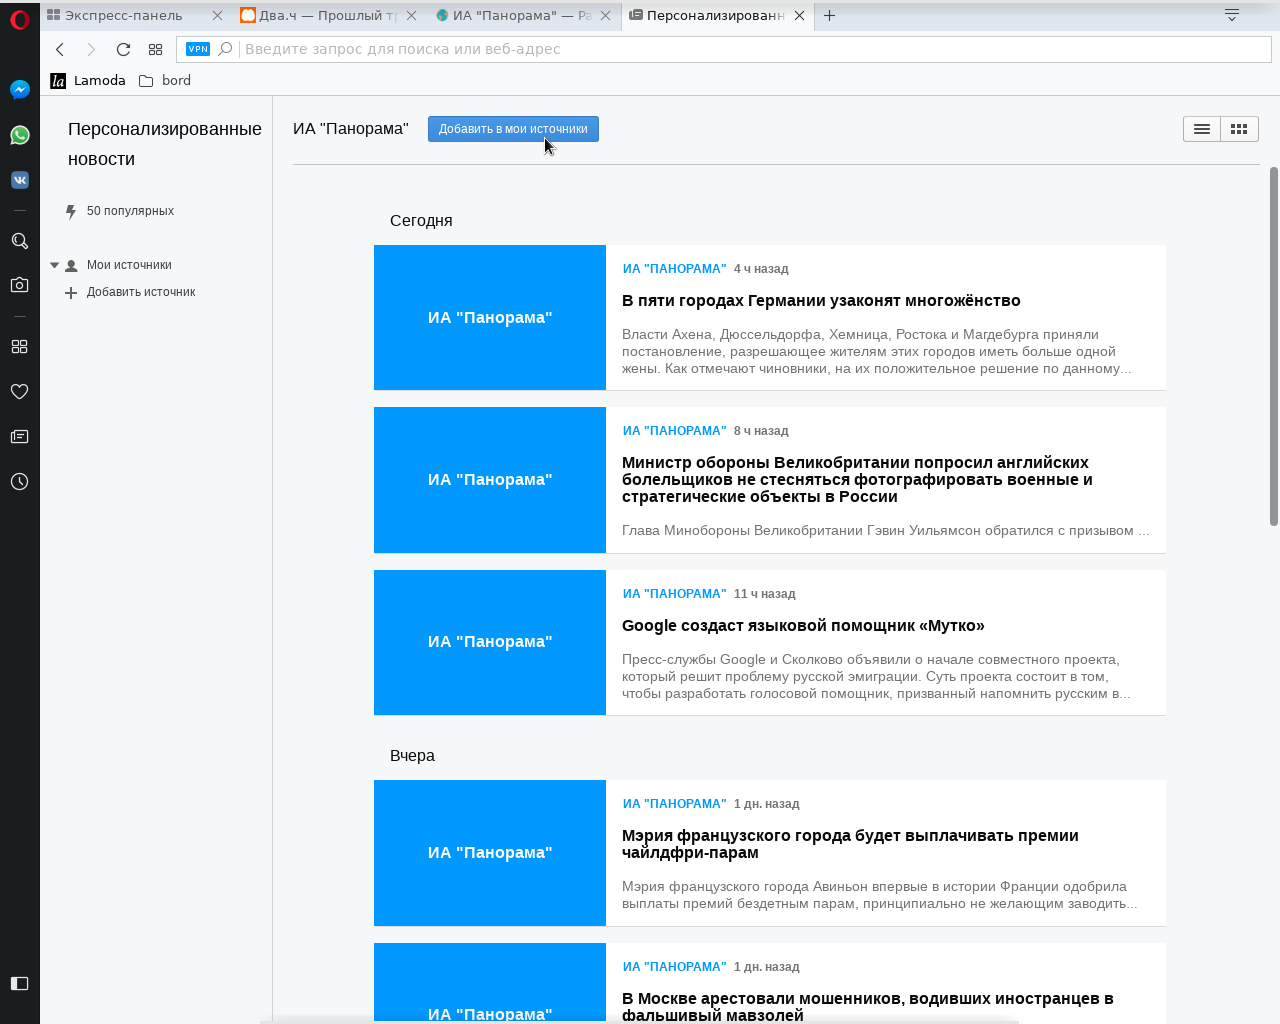Viewport: 1280px width, 1024px height.
Task: Go back to the previous page
Action: (x=60, y=49)
